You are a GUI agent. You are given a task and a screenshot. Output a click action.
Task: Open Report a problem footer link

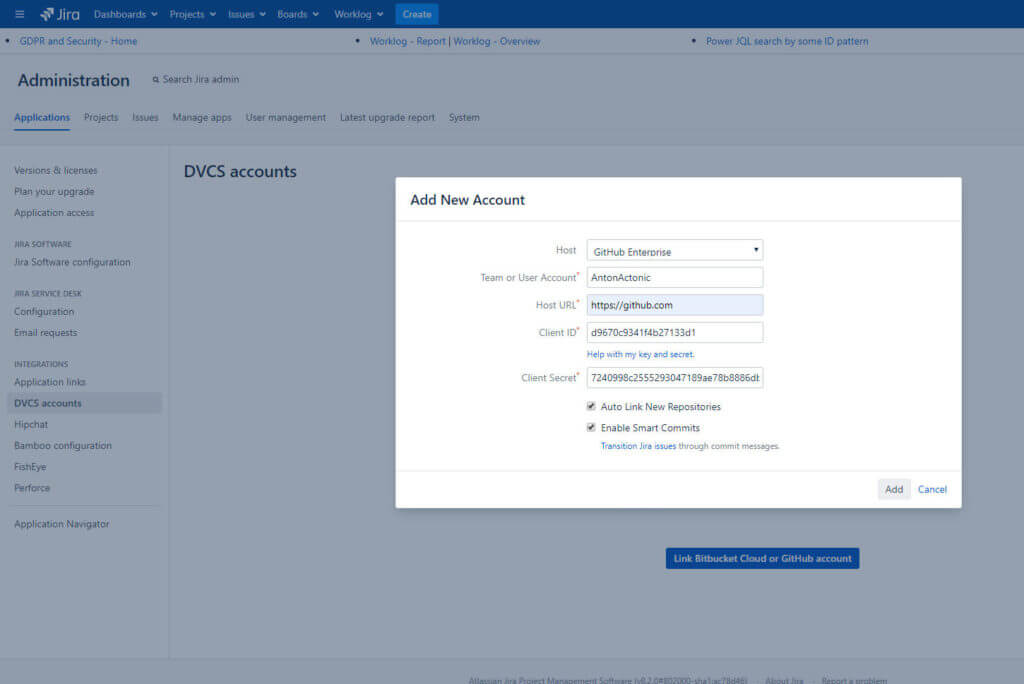(854, 680)
